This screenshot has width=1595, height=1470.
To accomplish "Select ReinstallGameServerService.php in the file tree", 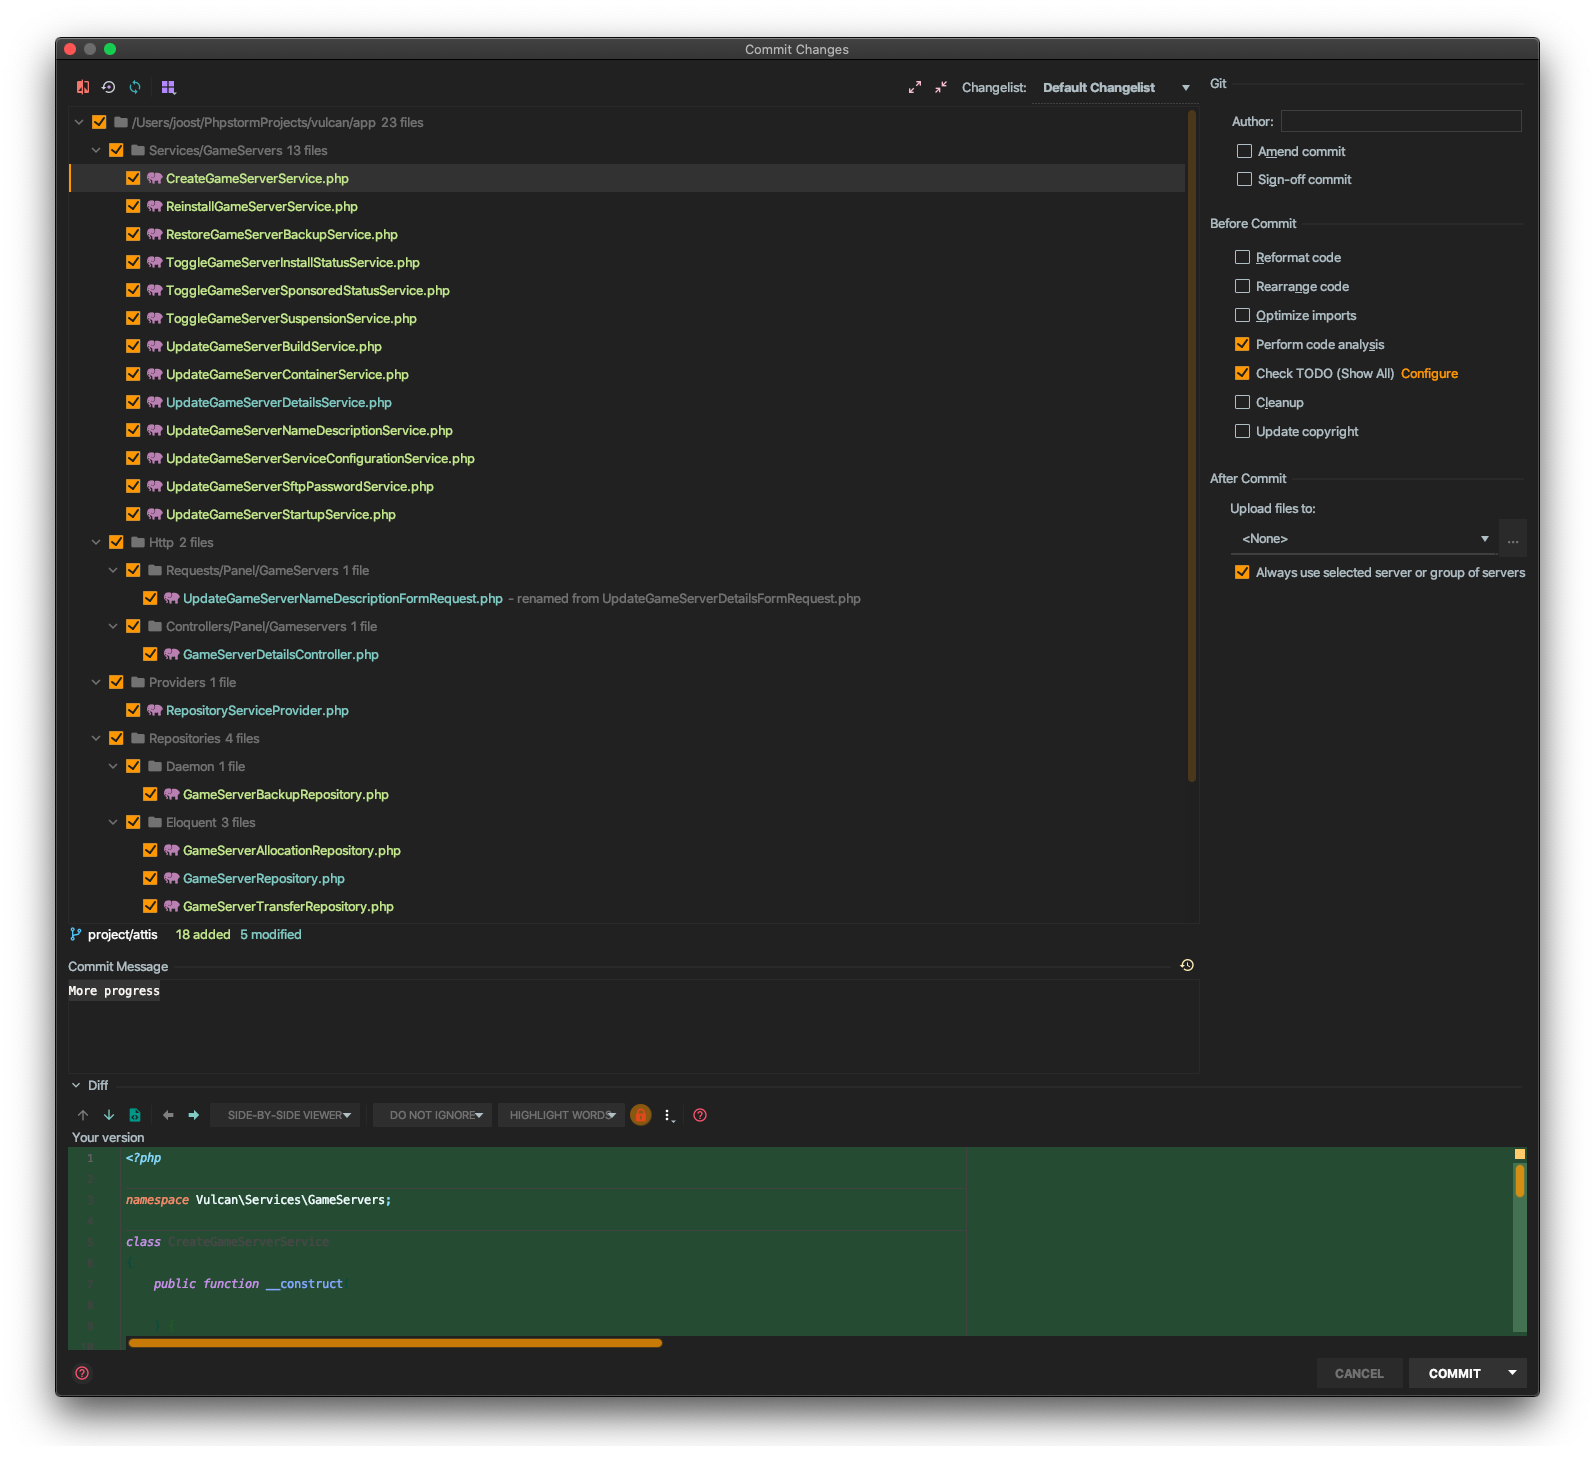I will [x=261, y=206].
